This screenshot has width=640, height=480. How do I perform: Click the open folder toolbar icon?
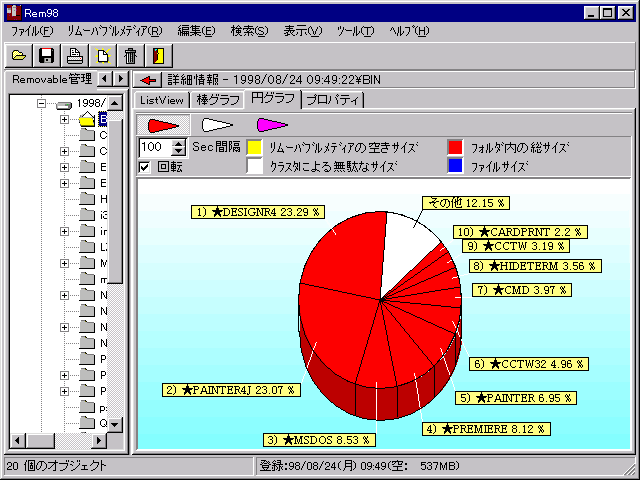tap(20, 55)
